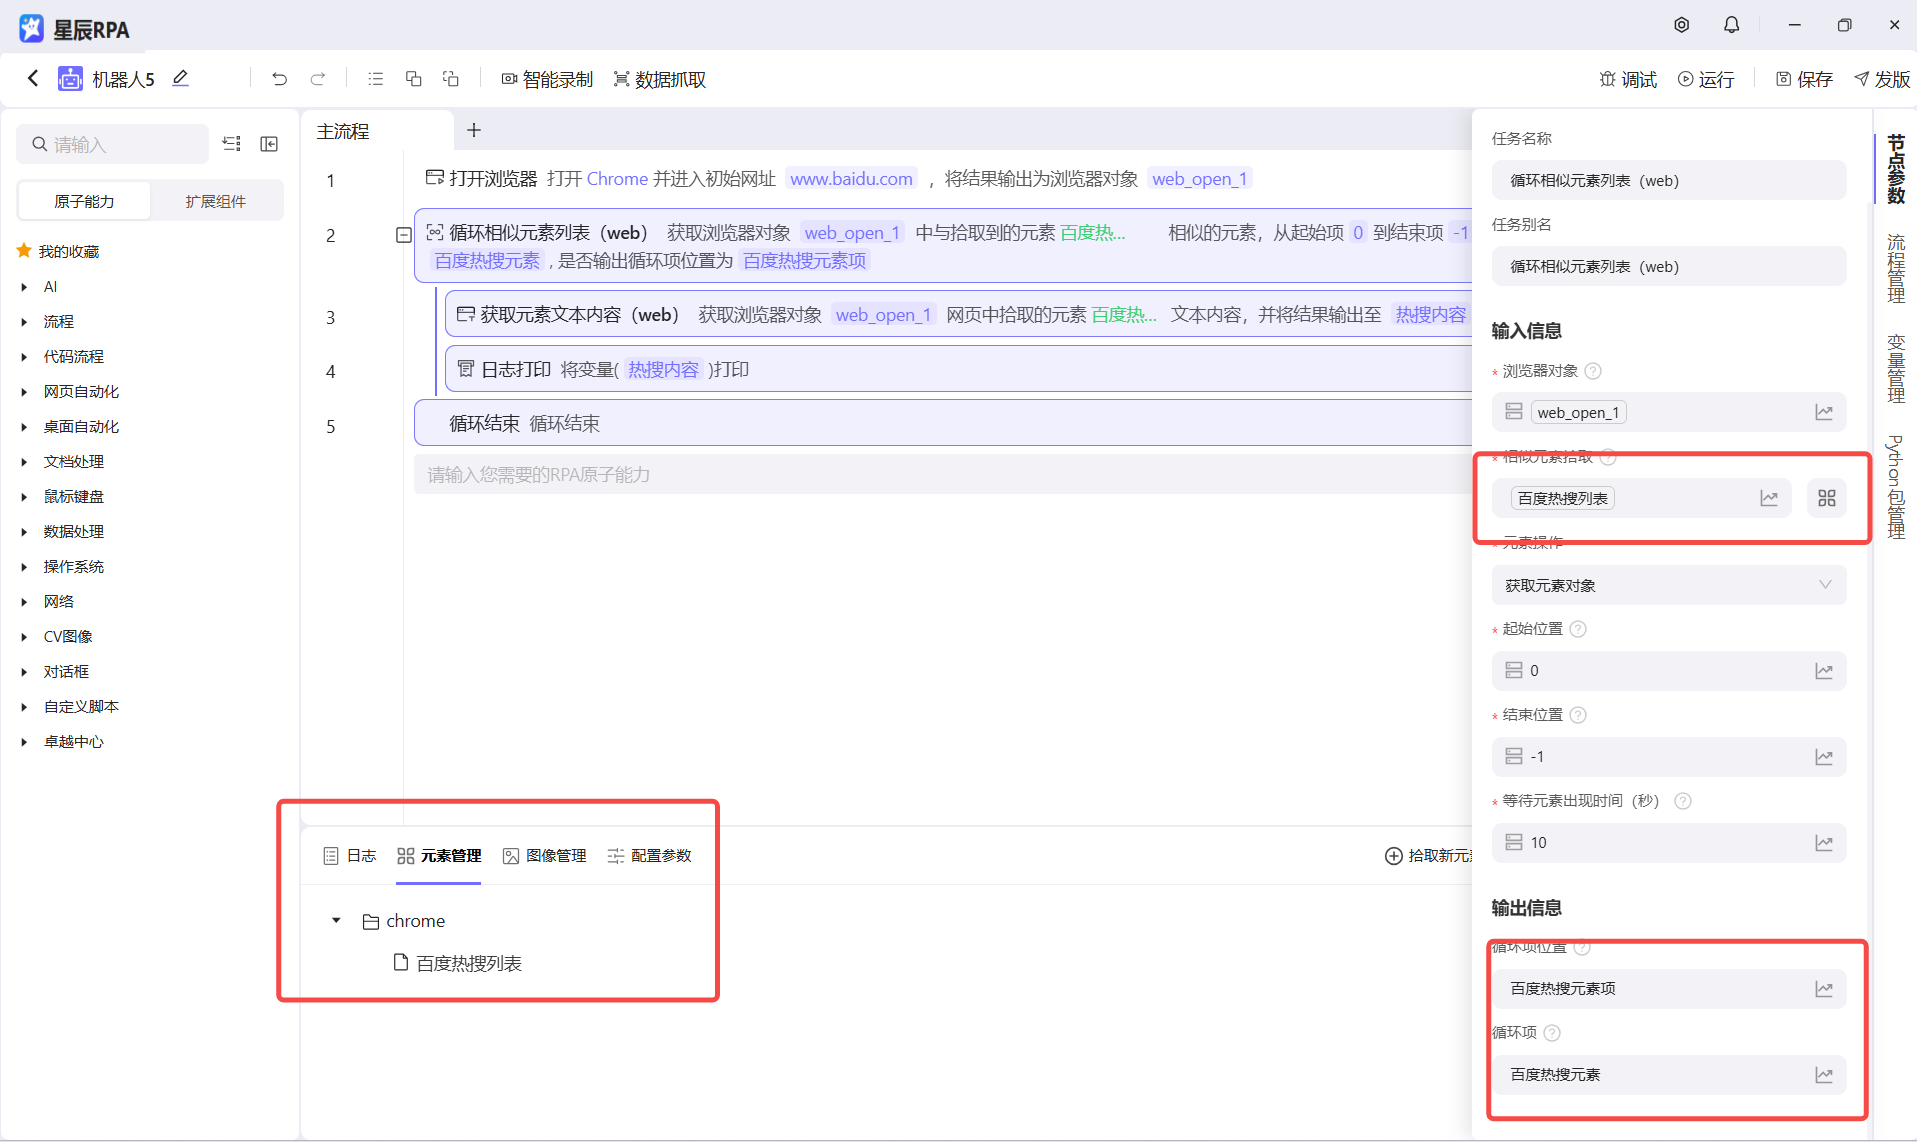Open the 图像管理 tab

[545, 855]
